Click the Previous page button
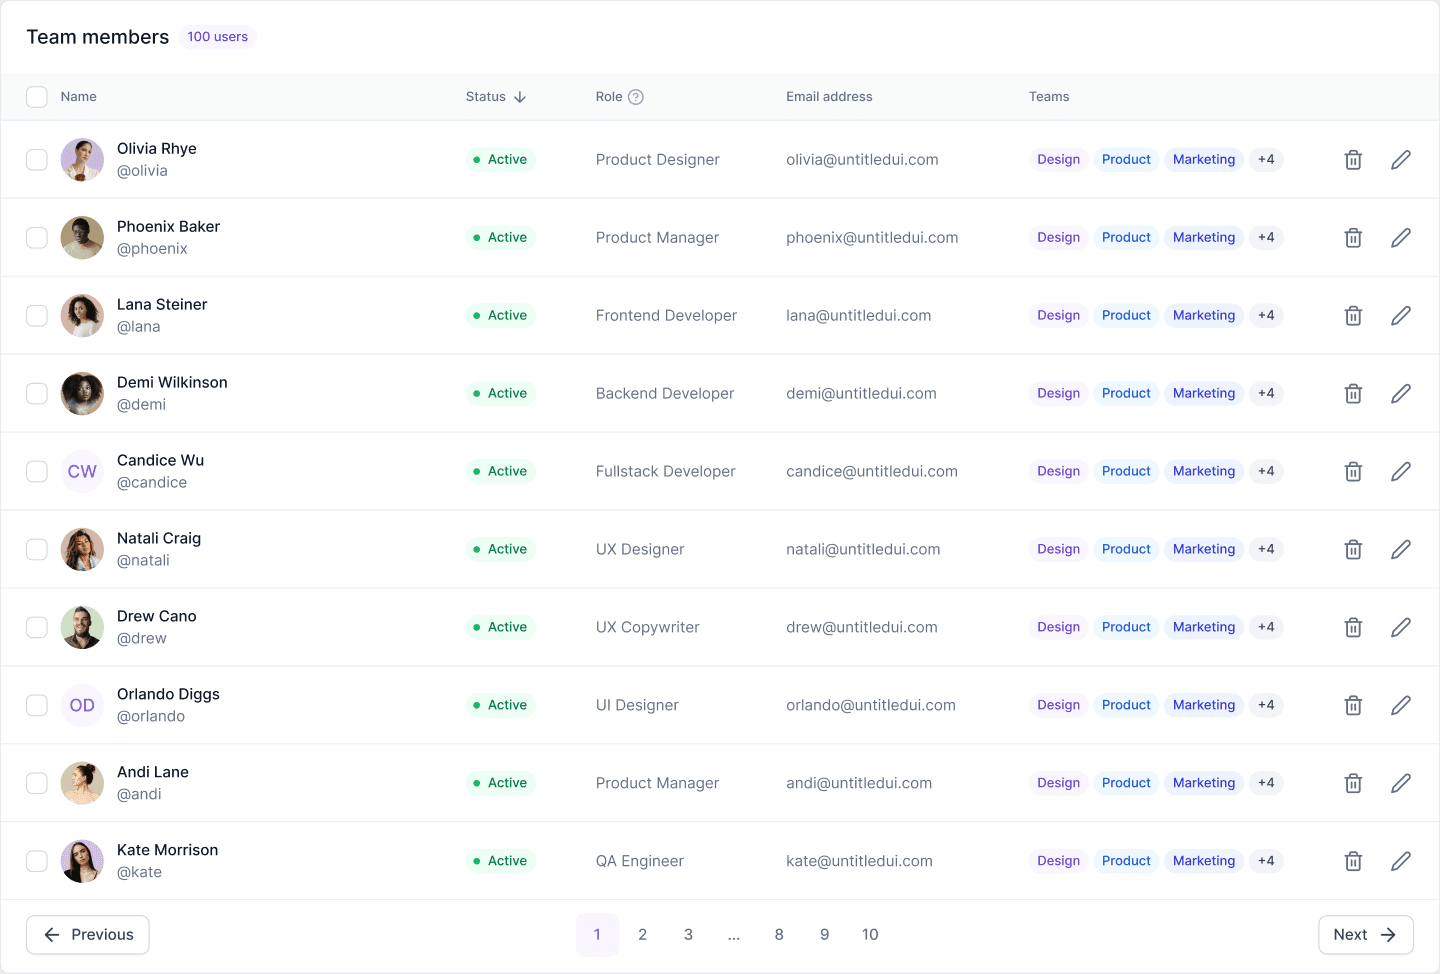The image size is (1440, 974). (x=88, y=935)
